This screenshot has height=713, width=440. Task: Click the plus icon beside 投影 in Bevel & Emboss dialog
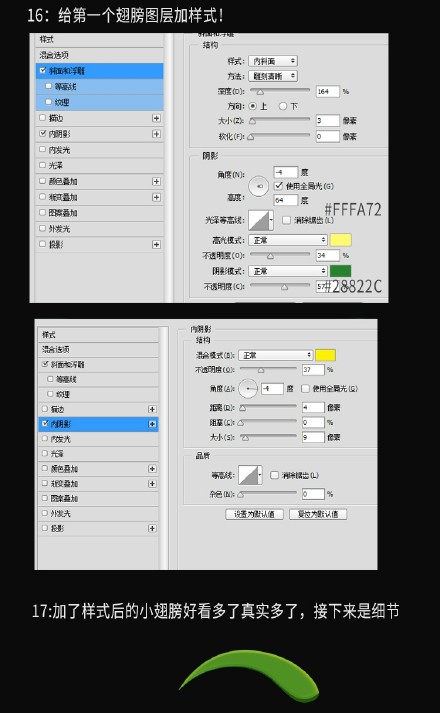[x=156, y=245]
